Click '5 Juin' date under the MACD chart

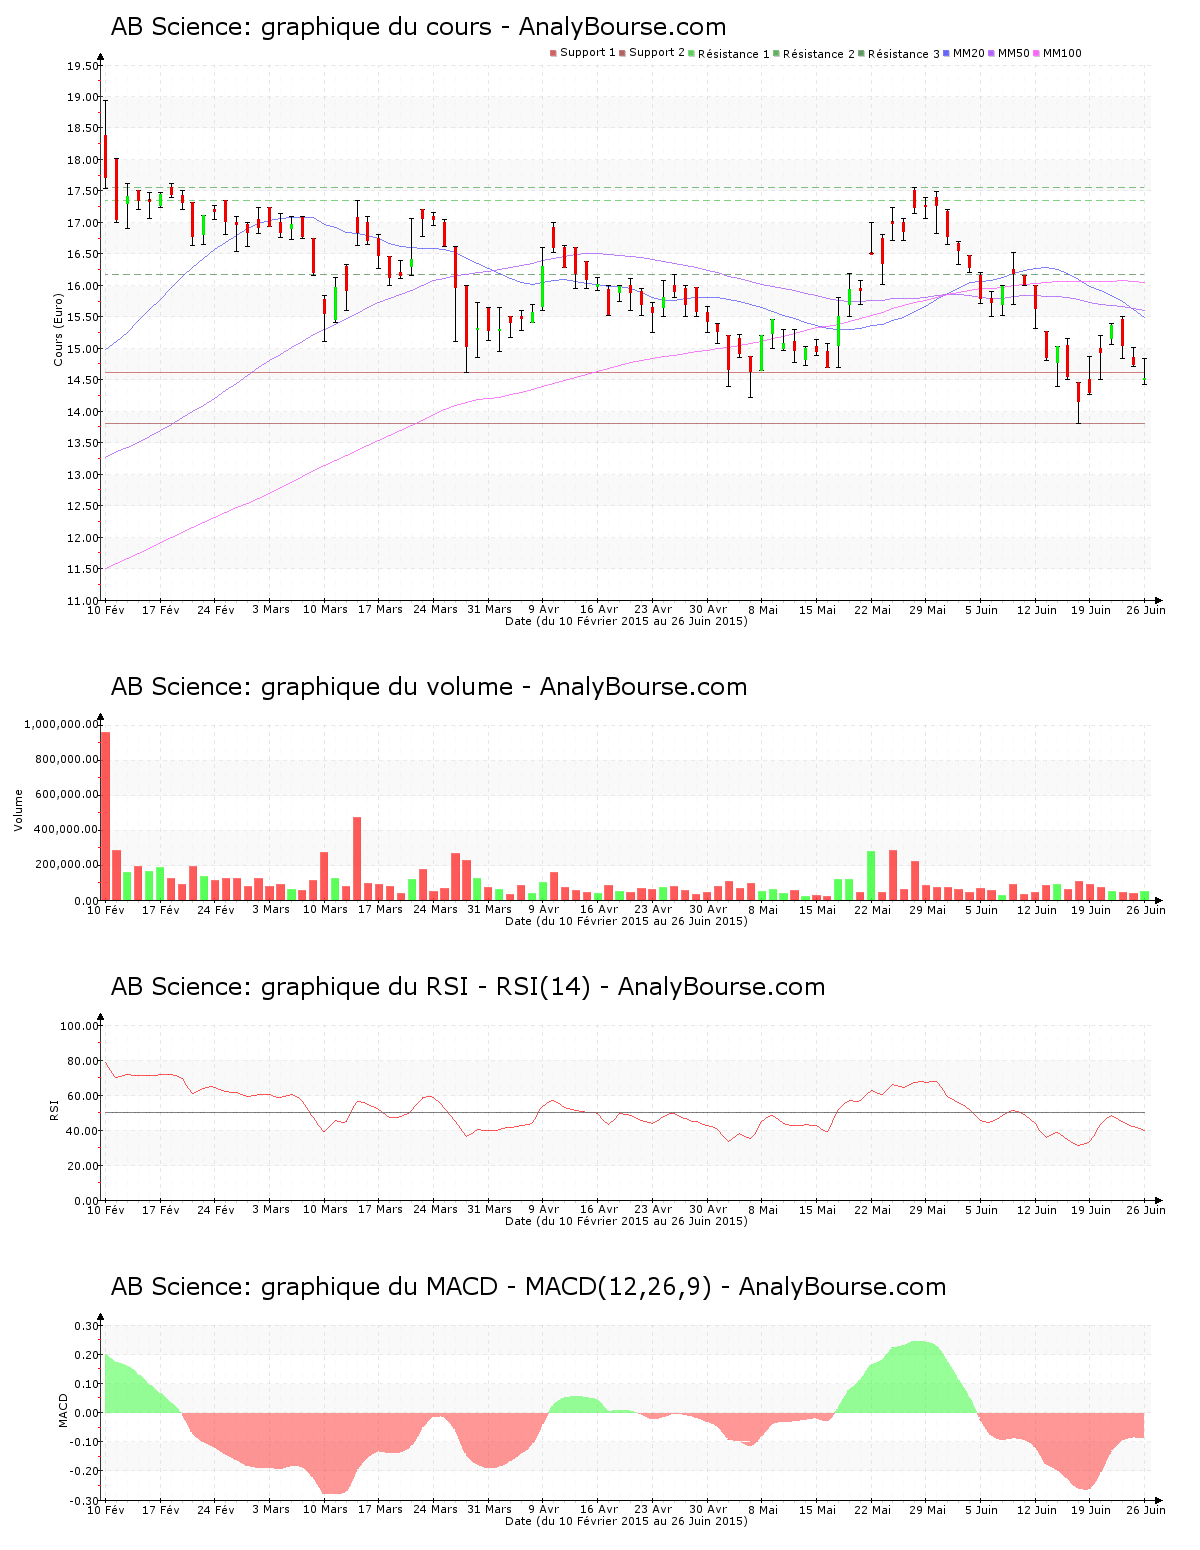(982, 1509)
